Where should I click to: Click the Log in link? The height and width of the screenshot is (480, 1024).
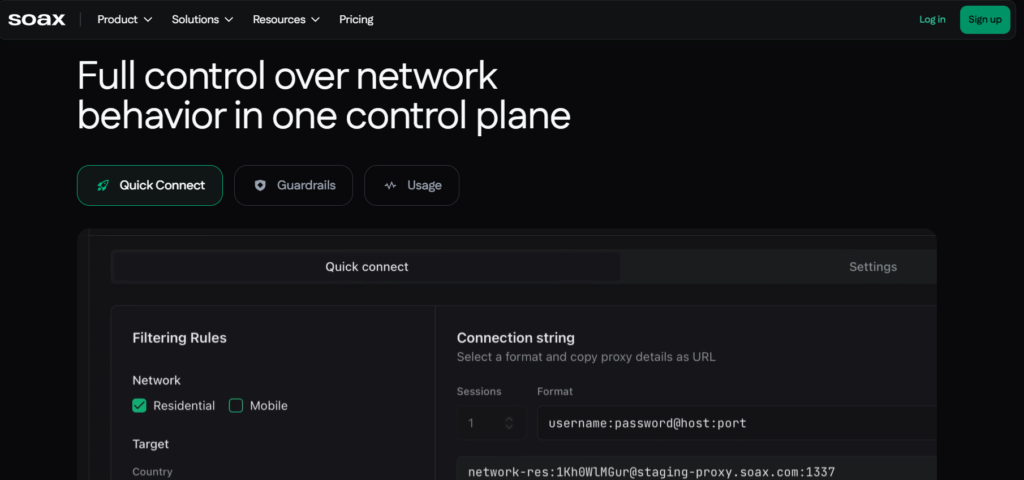(x=932, y=20)
